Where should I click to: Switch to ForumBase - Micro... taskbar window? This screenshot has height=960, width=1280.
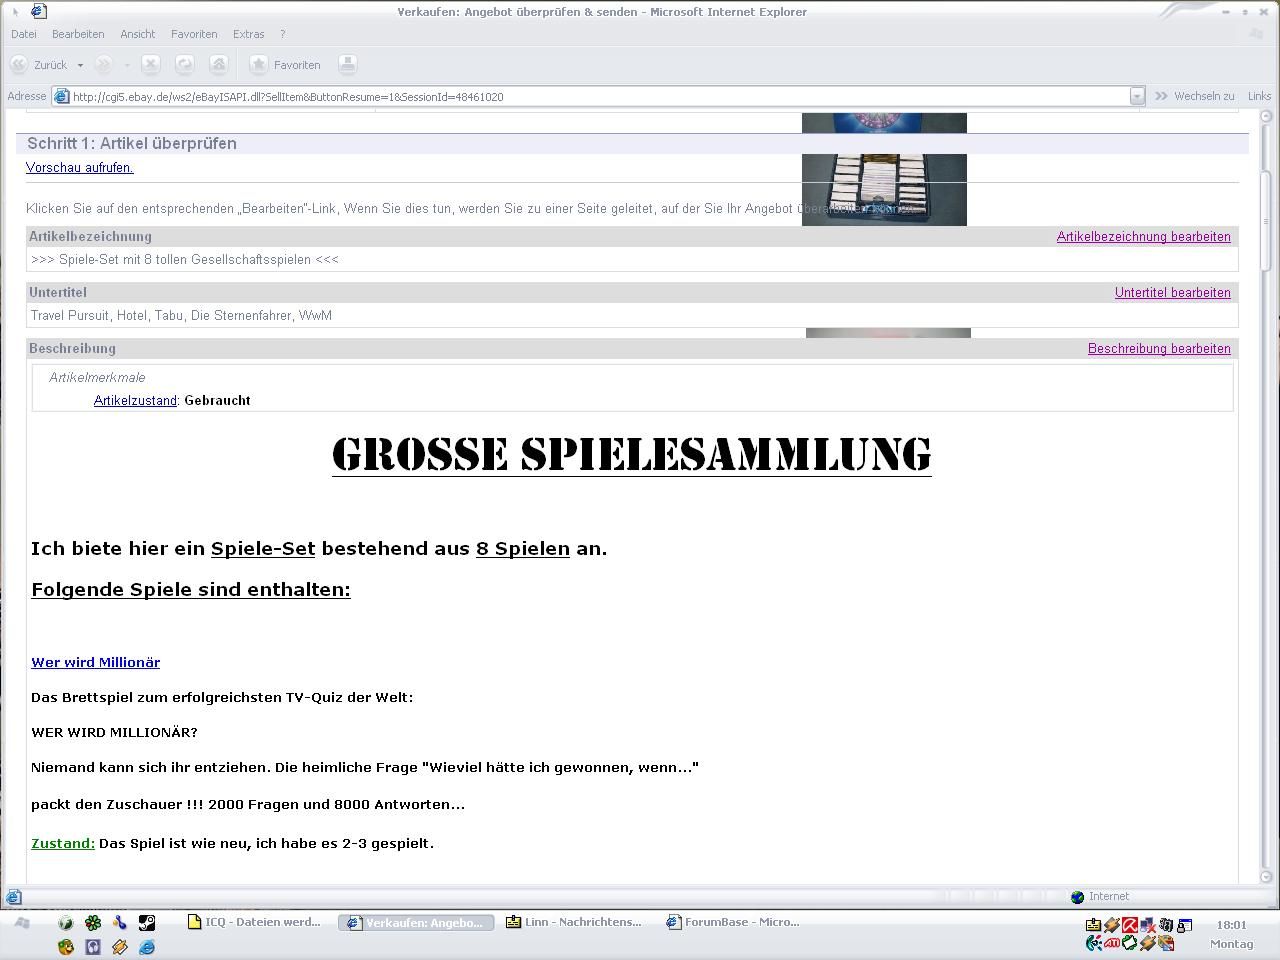(x=735, y=922)
